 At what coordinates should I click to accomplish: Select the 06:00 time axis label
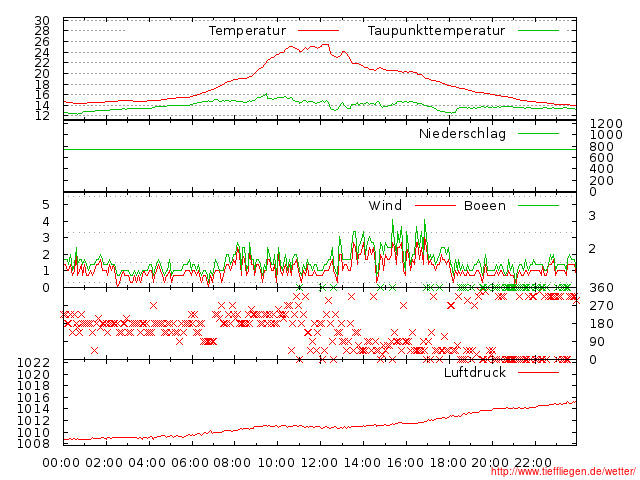click(190, 463)
